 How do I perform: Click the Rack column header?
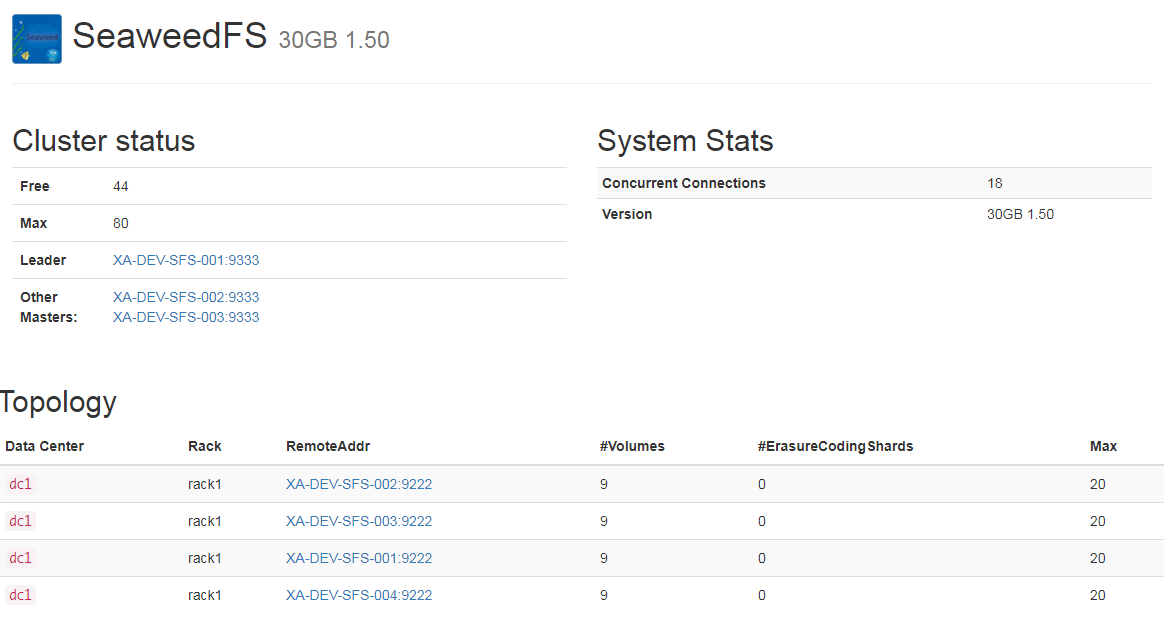[205, 446]
